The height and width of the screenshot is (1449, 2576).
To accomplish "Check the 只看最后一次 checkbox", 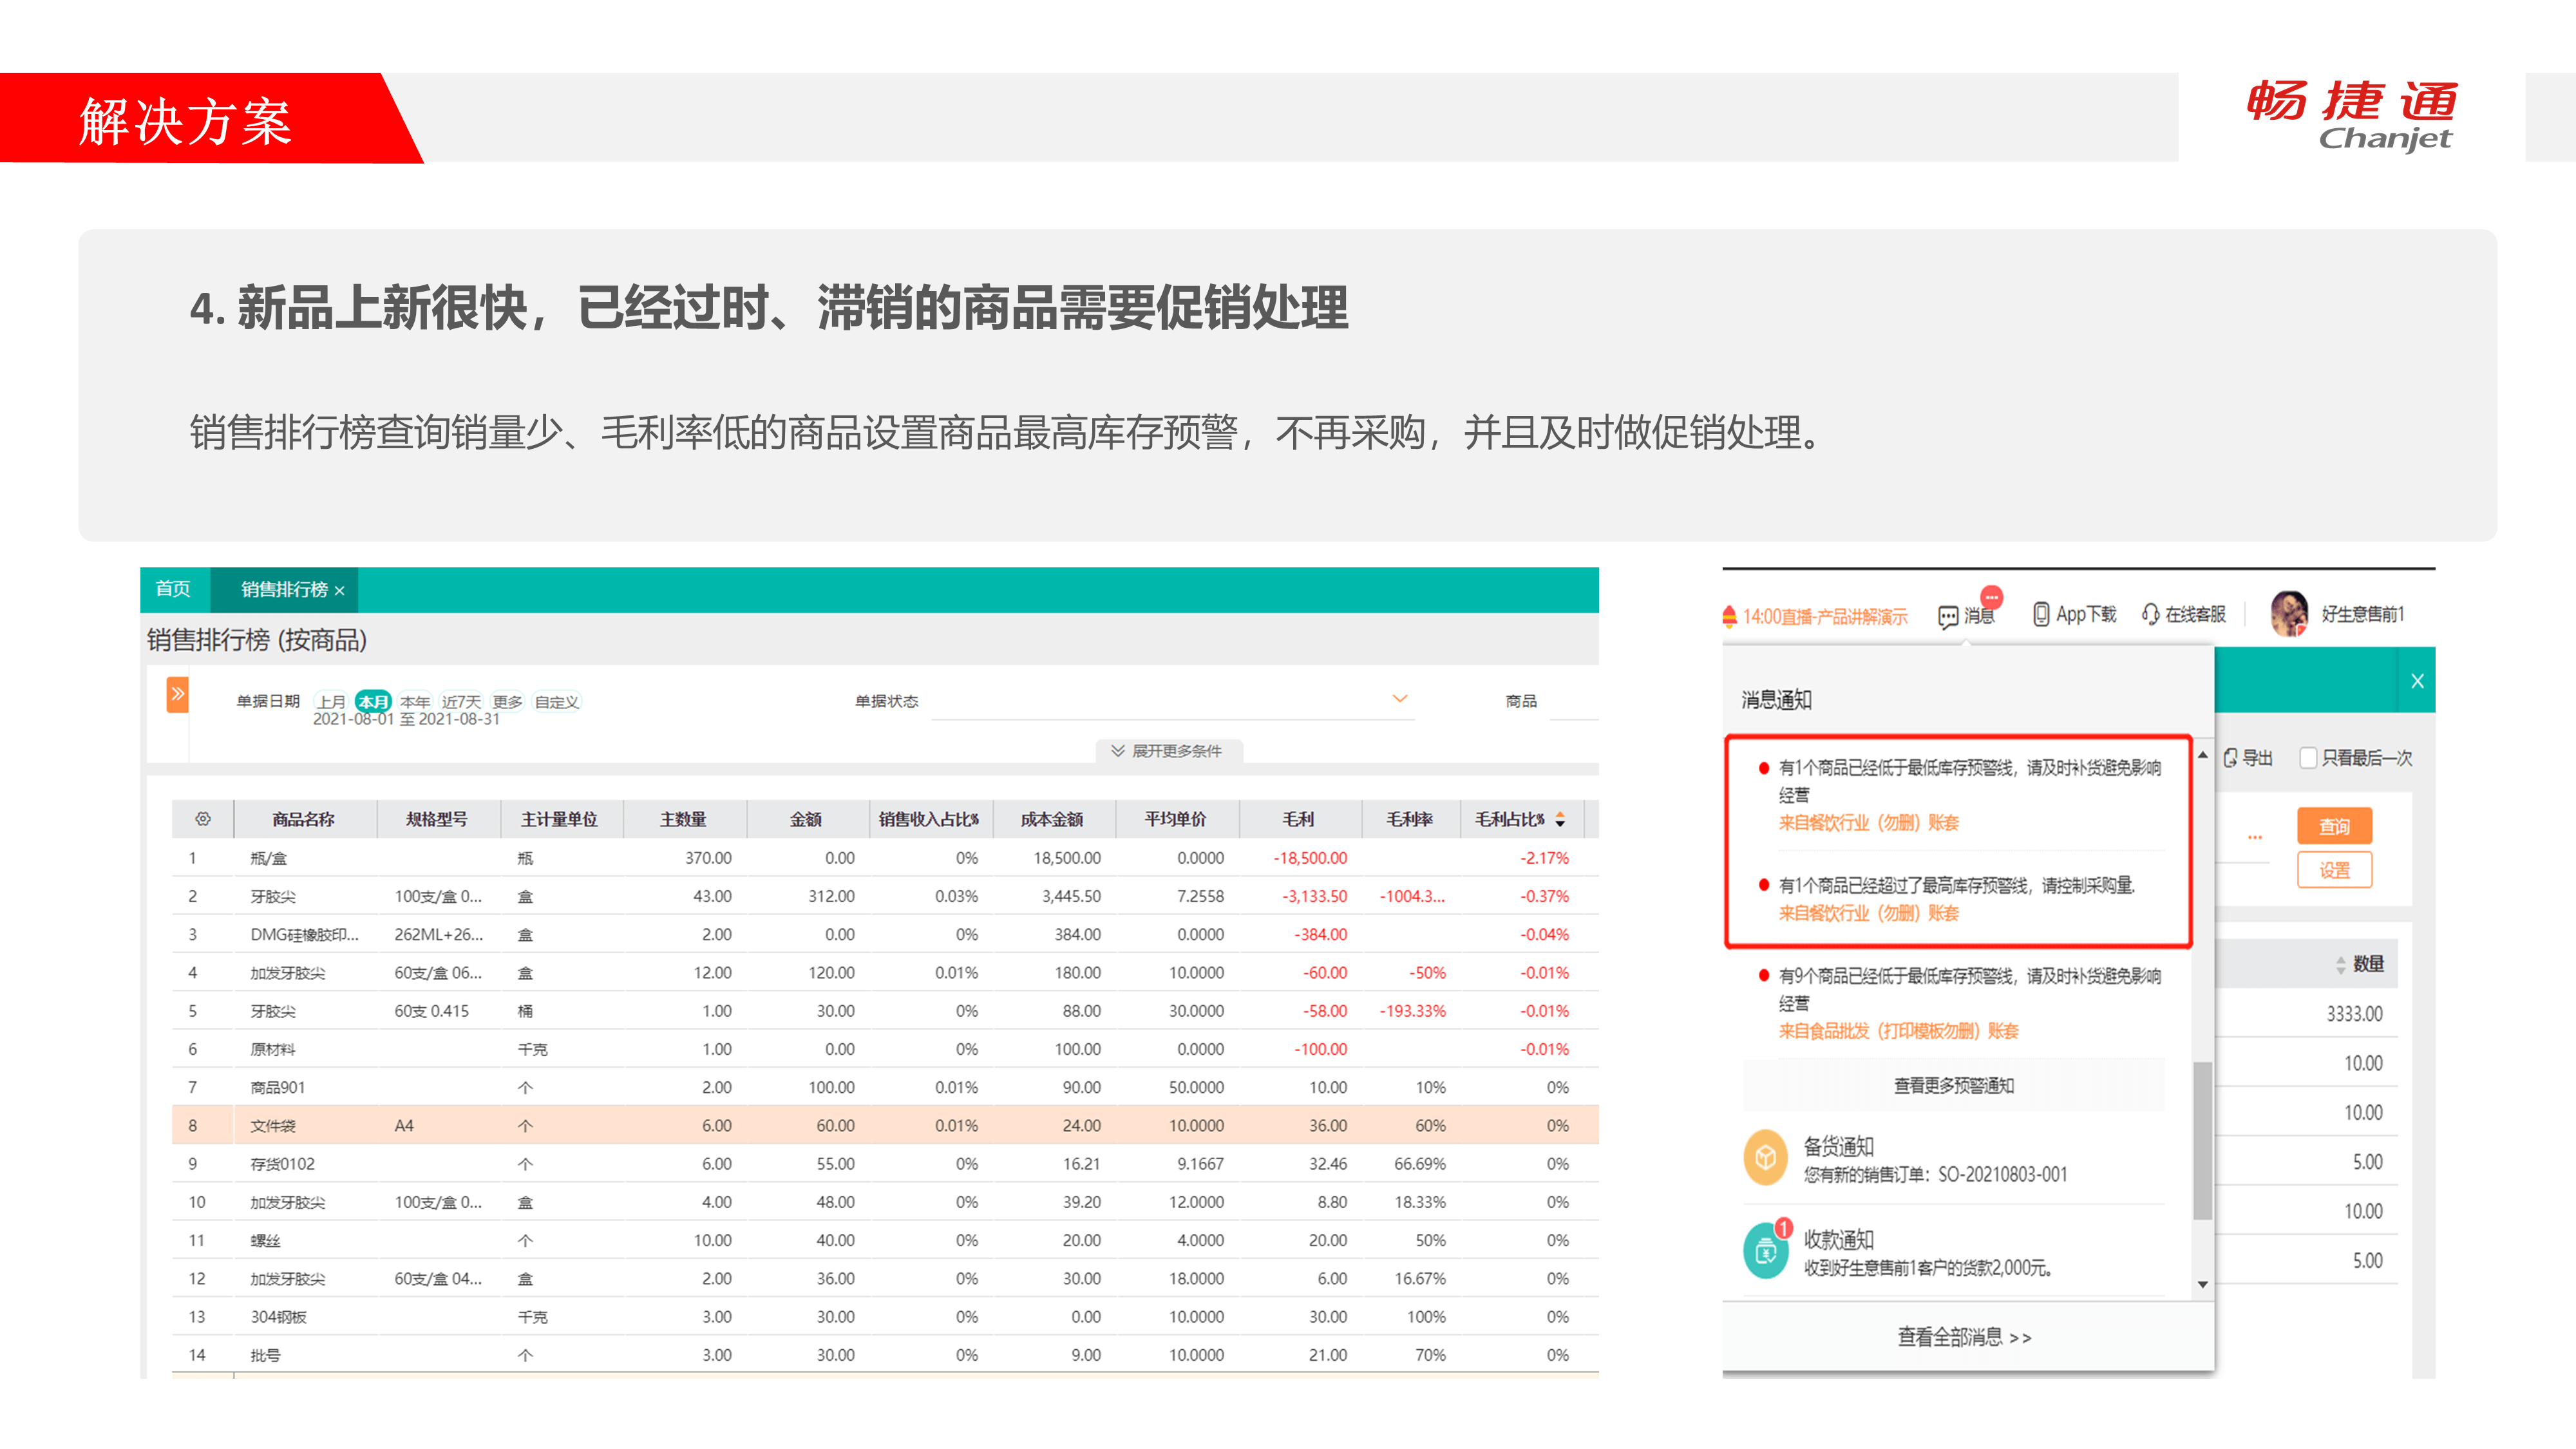I will [x=2309, y=758].
